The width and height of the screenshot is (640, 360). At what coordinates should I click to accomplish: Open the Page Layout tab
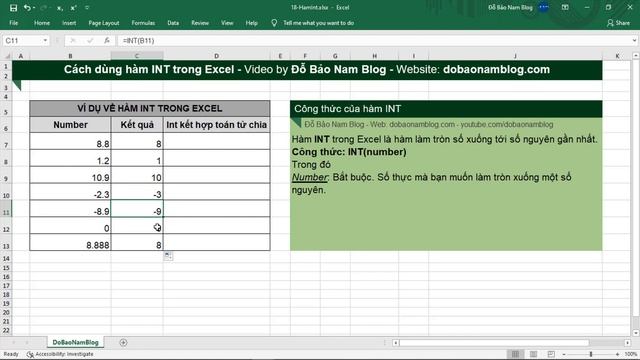click(104, 23)
